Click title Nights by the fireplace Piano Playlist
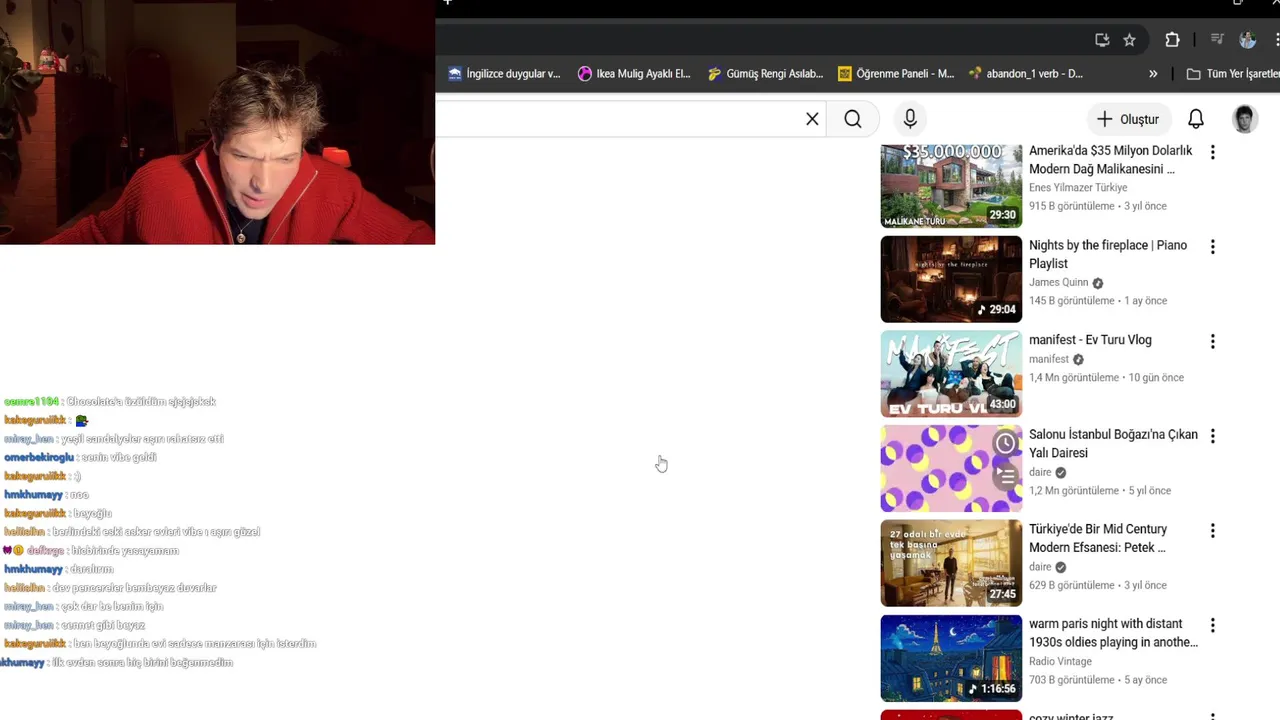The image size is (1280, 720). coord(1108,254)
